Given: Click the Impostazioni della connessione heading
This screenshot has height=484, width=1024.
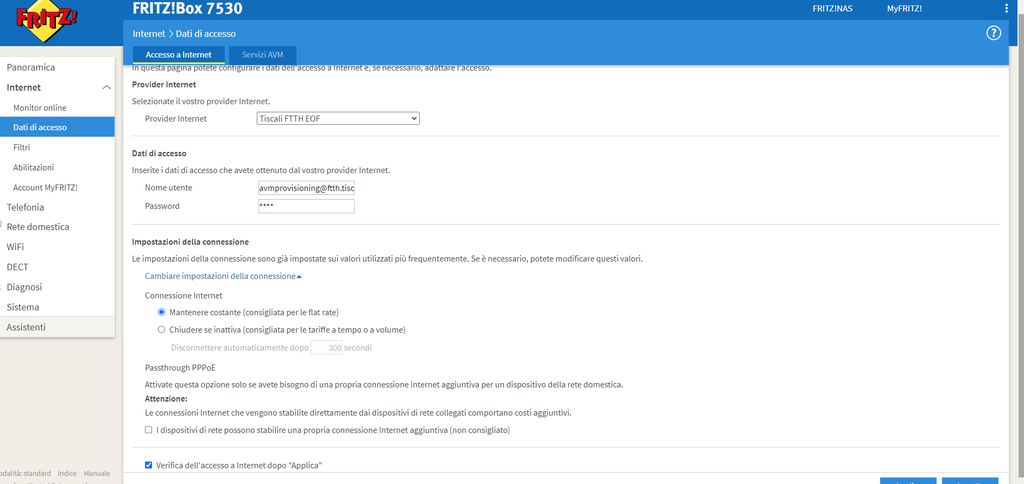Looking at the screenshot, I should (x=189, y=242).
